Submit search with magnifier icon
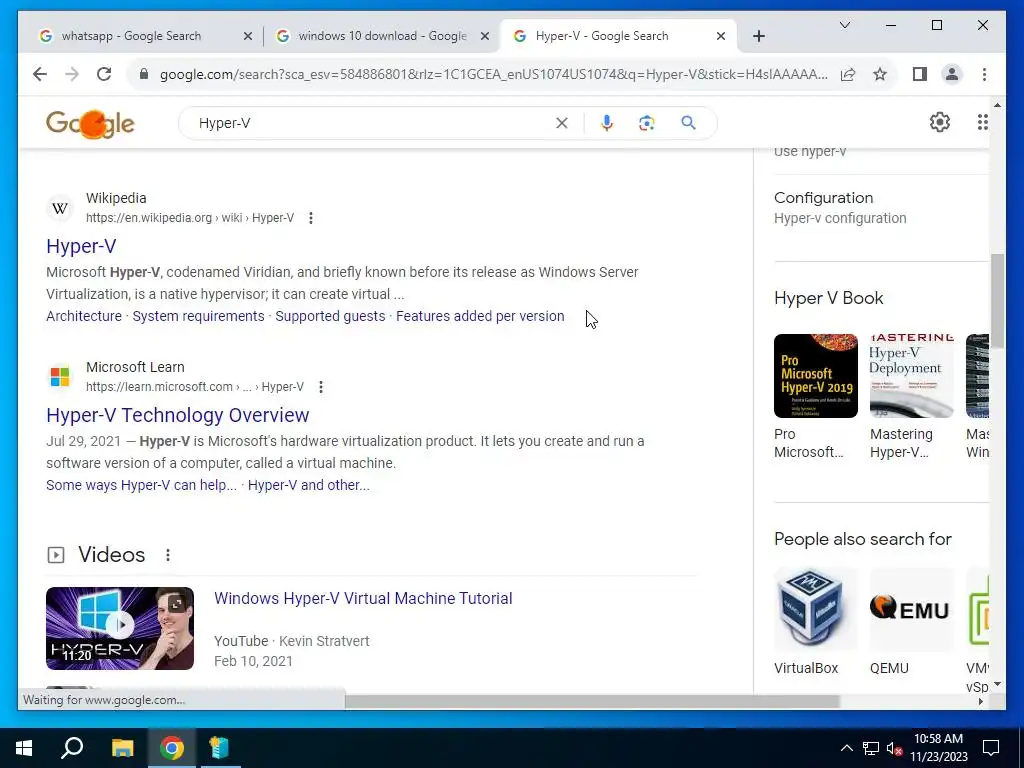Screen dimensions: 1024x768 (688, 123)
